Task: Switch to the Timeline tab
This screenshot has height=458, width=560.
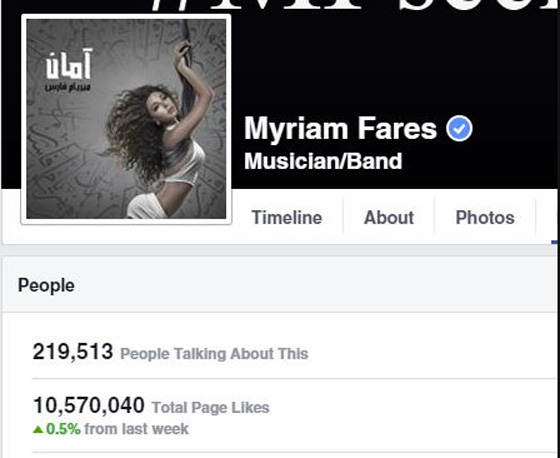Action: [287, 217]
